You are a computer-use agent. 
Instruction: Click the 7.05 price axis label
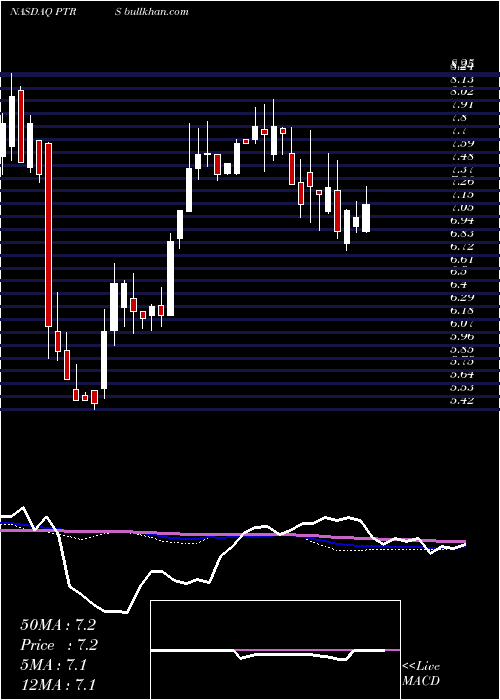(462, 208)
